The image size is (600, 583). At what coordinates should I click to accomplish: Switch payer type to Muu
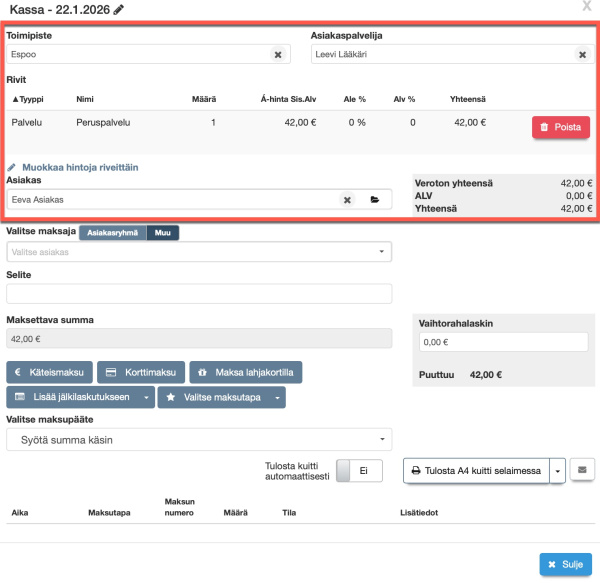[163, 233]
